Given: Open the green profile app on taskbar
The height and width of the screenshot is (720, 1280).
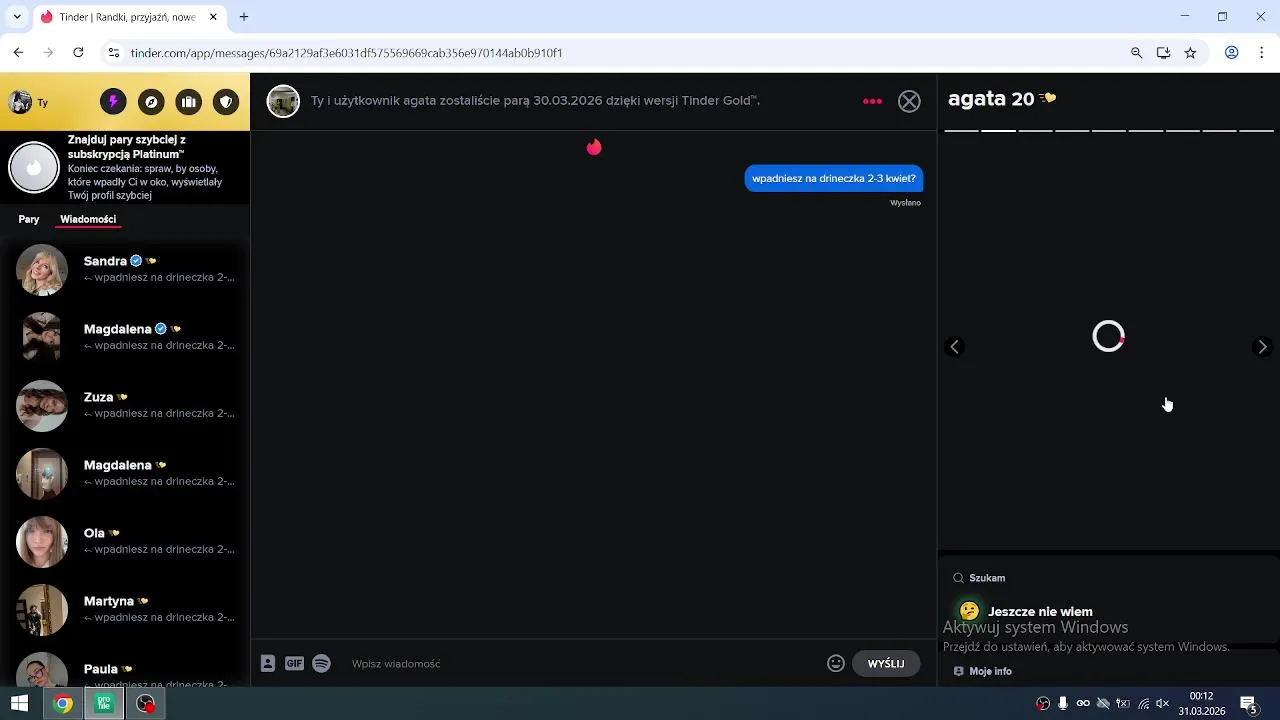Looking at the screenshot, I should click(x=104, y=704).
